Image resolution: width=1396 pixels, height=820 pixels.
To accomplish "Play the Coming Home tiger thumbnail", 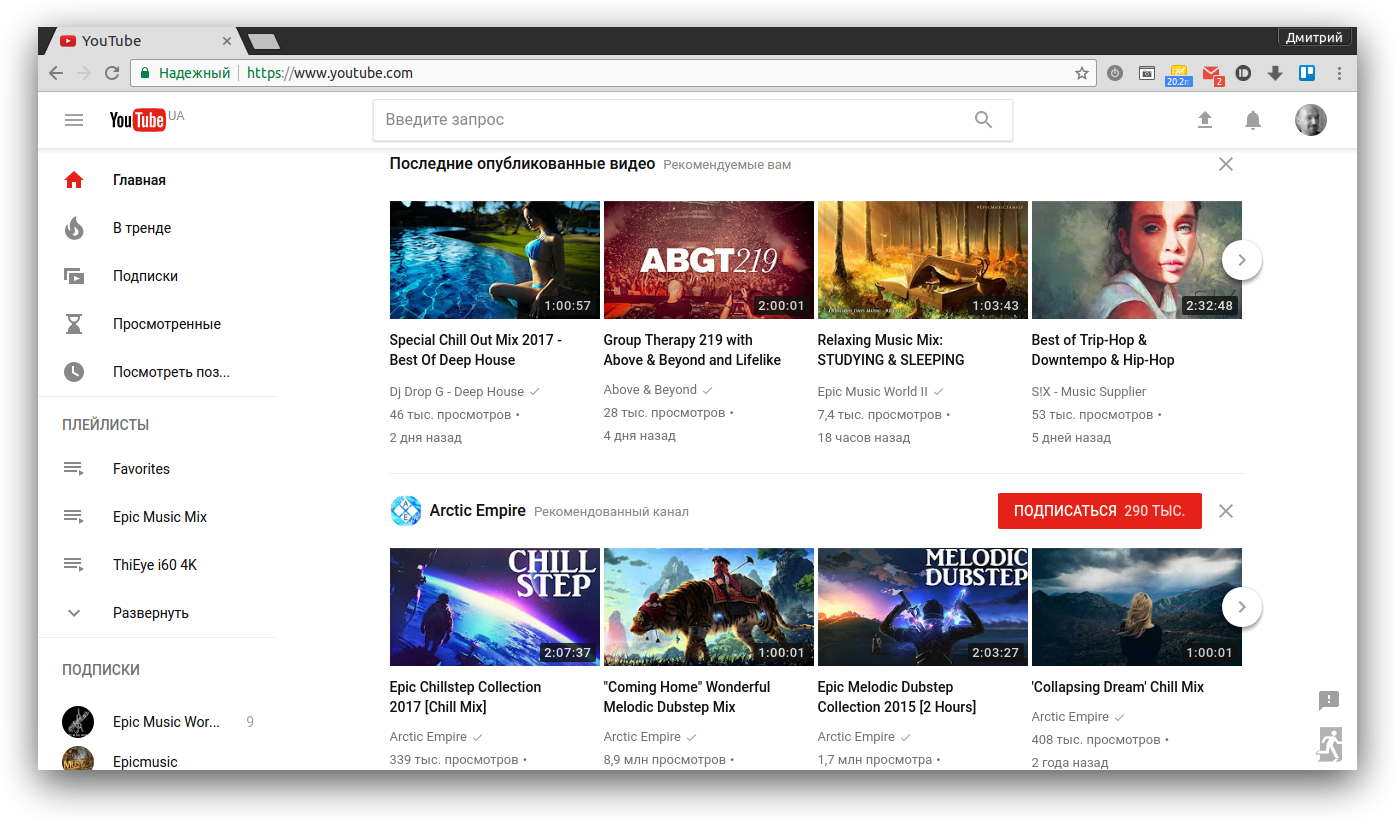I will coord(709,607).
